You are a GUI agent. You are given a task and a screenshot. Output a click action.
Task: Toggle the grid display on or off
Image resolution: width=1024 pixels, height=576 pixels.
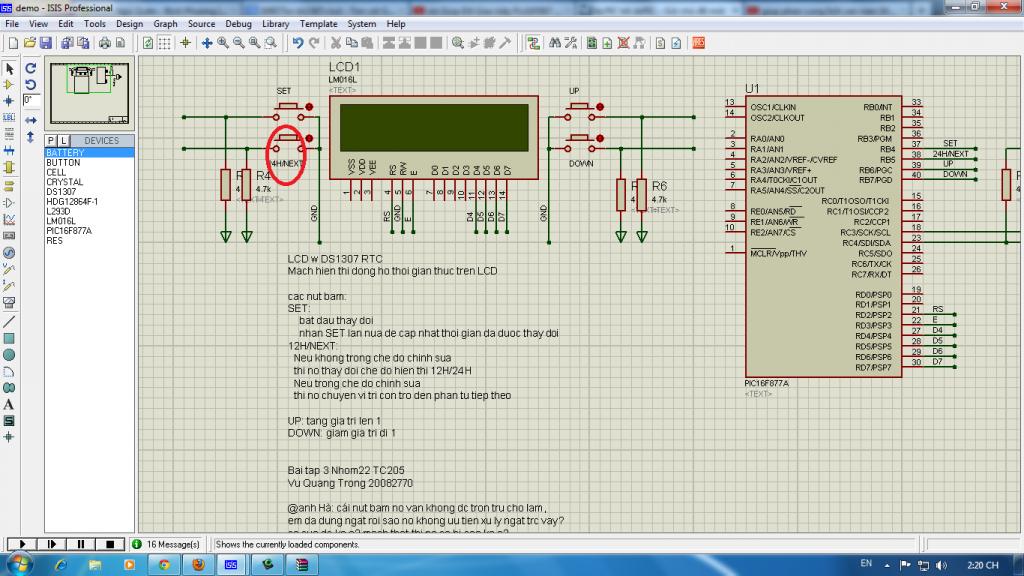click(165, 43)
